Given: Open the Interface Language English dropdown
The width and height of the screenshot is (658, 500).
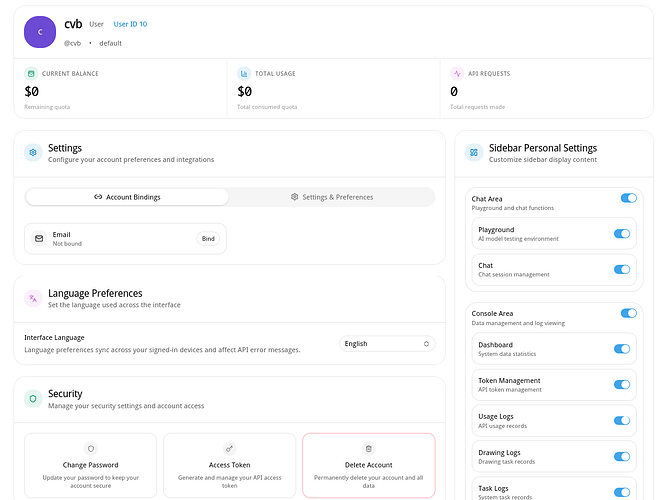Looking at the screenshot, I should pos(387,344).
